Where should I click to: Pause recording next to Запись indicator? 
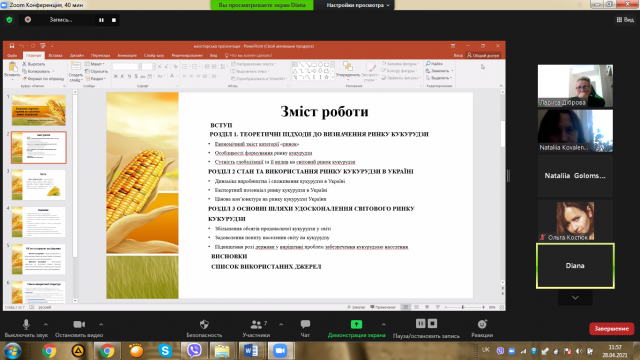[101, 20]
